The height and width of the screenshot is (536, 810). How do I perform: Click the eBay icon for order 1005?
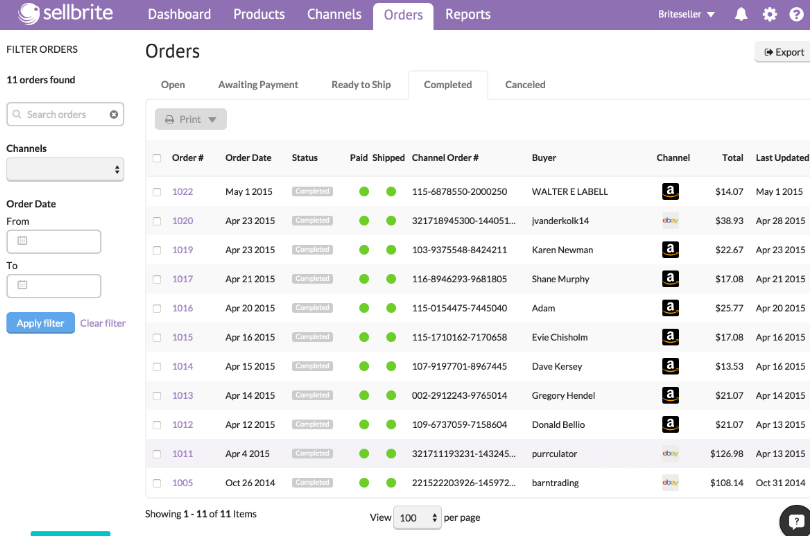point(670,483)
